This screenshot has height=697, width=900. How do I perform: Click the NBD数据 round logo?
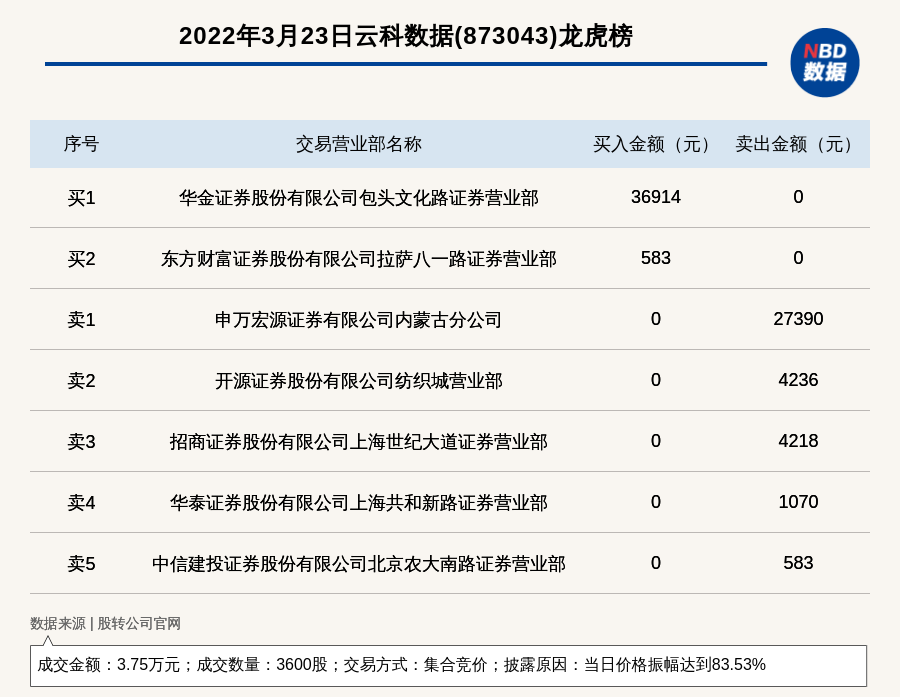(x=824, y=62)
